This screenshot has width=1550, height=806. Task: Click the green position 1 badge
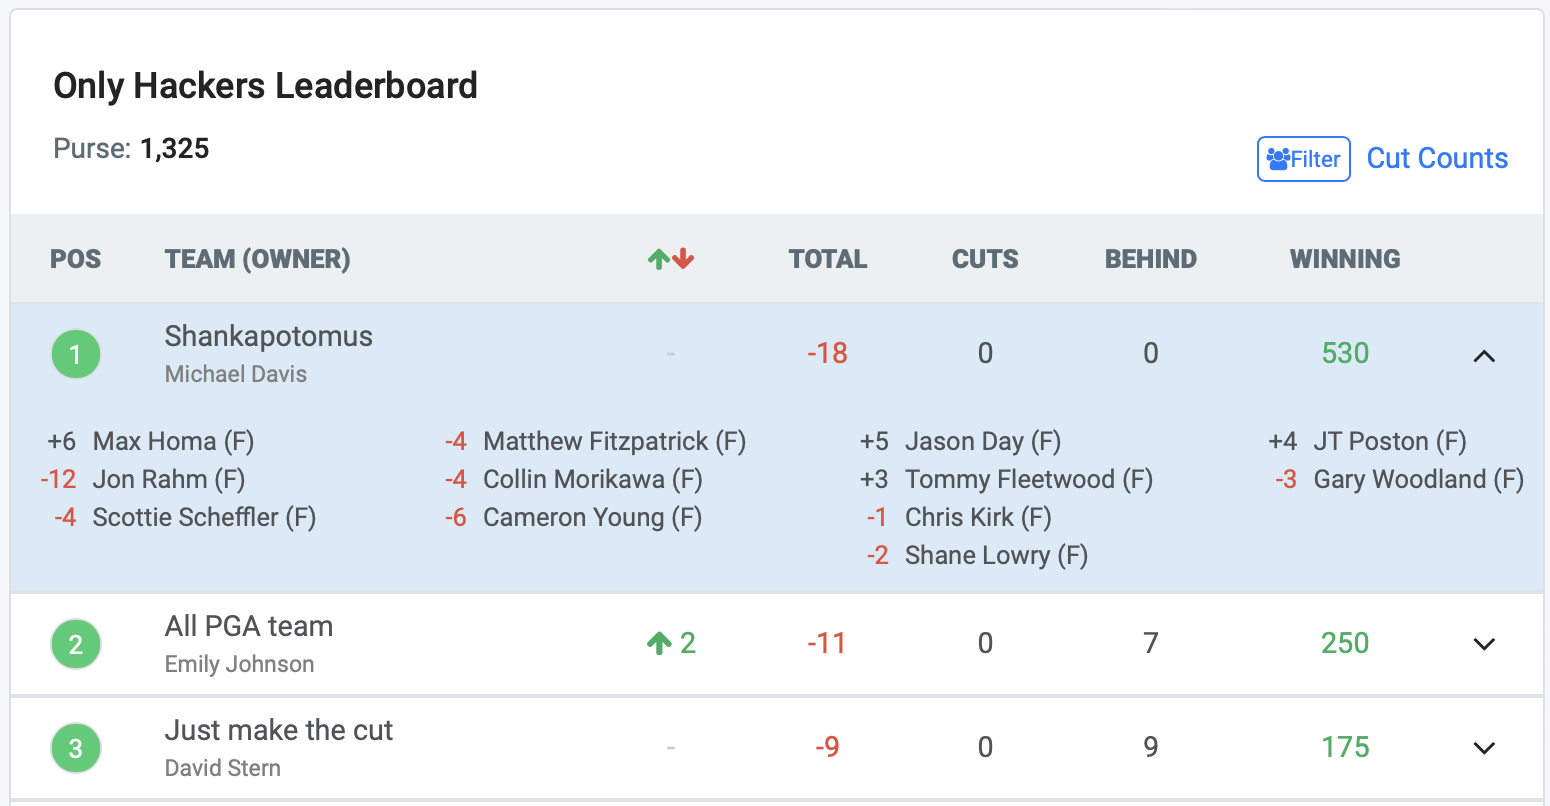coord(76,355)
